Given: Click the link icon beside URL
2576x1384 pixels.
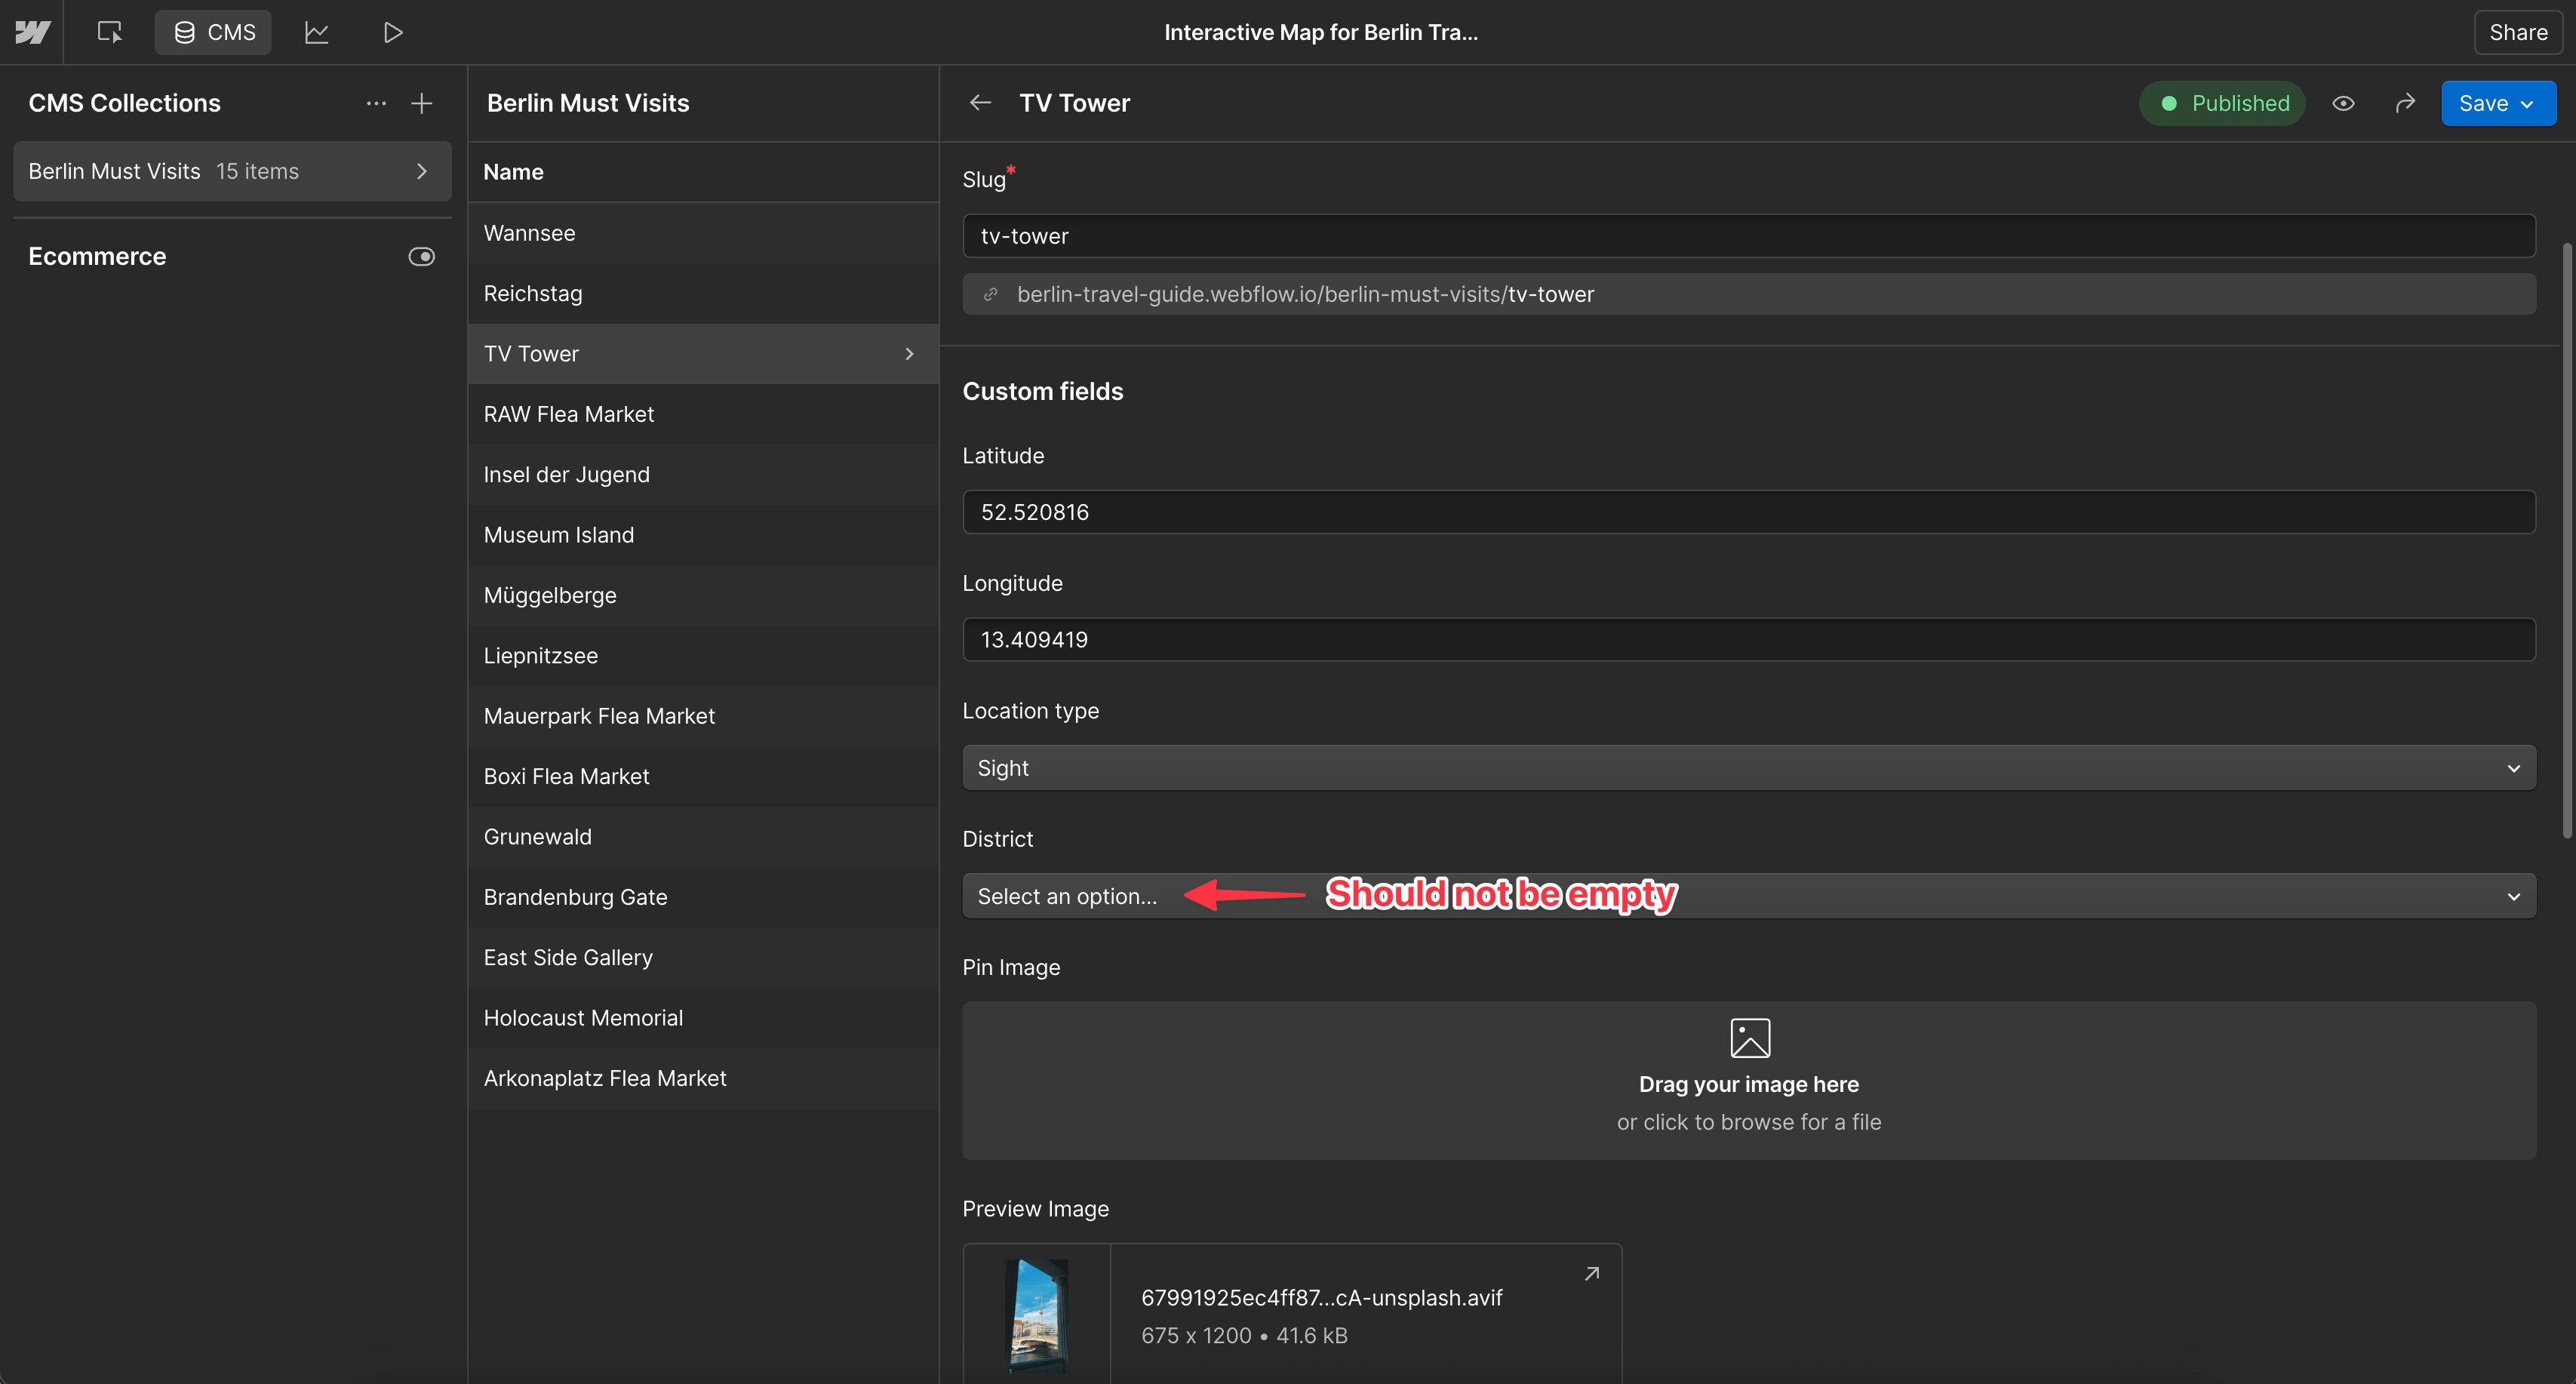Looking at the screenshot, I should click(x=990, y=294).
